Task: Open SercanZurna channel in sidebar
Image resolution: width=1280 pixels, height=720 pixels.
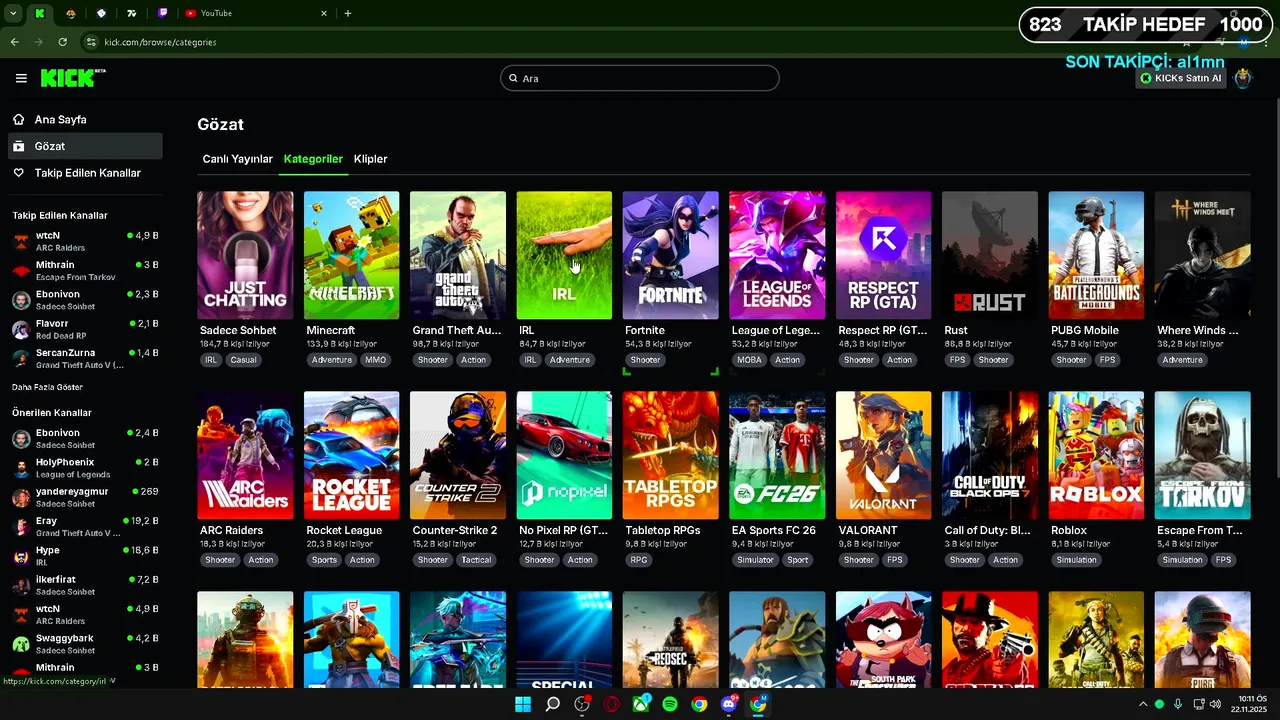Action: point(84,358)
